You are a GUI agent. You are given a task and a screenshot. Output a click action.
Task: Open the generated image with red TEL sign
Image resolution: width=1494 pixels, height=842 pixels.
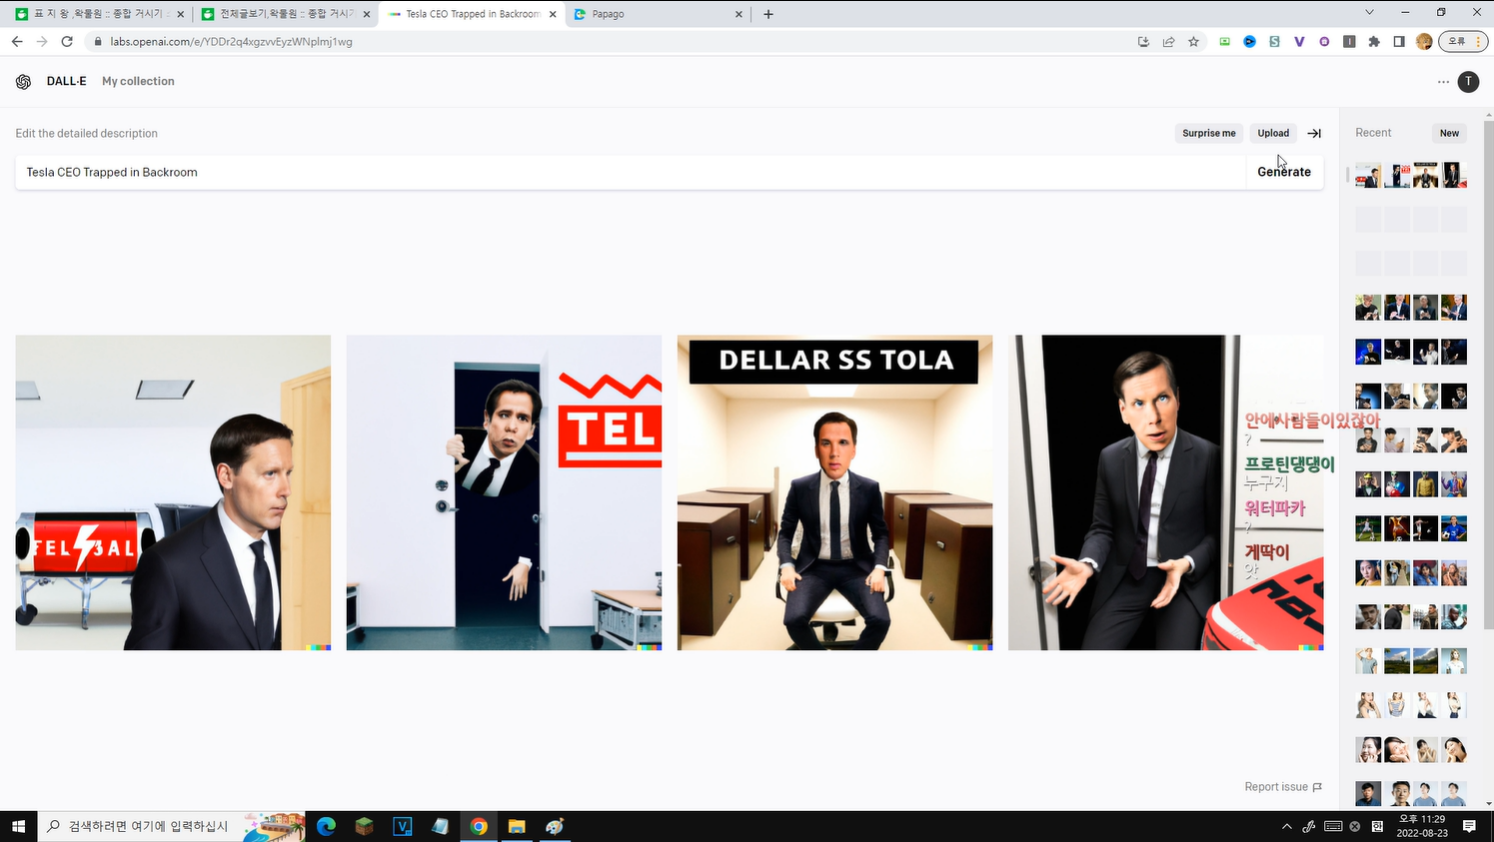504,493
